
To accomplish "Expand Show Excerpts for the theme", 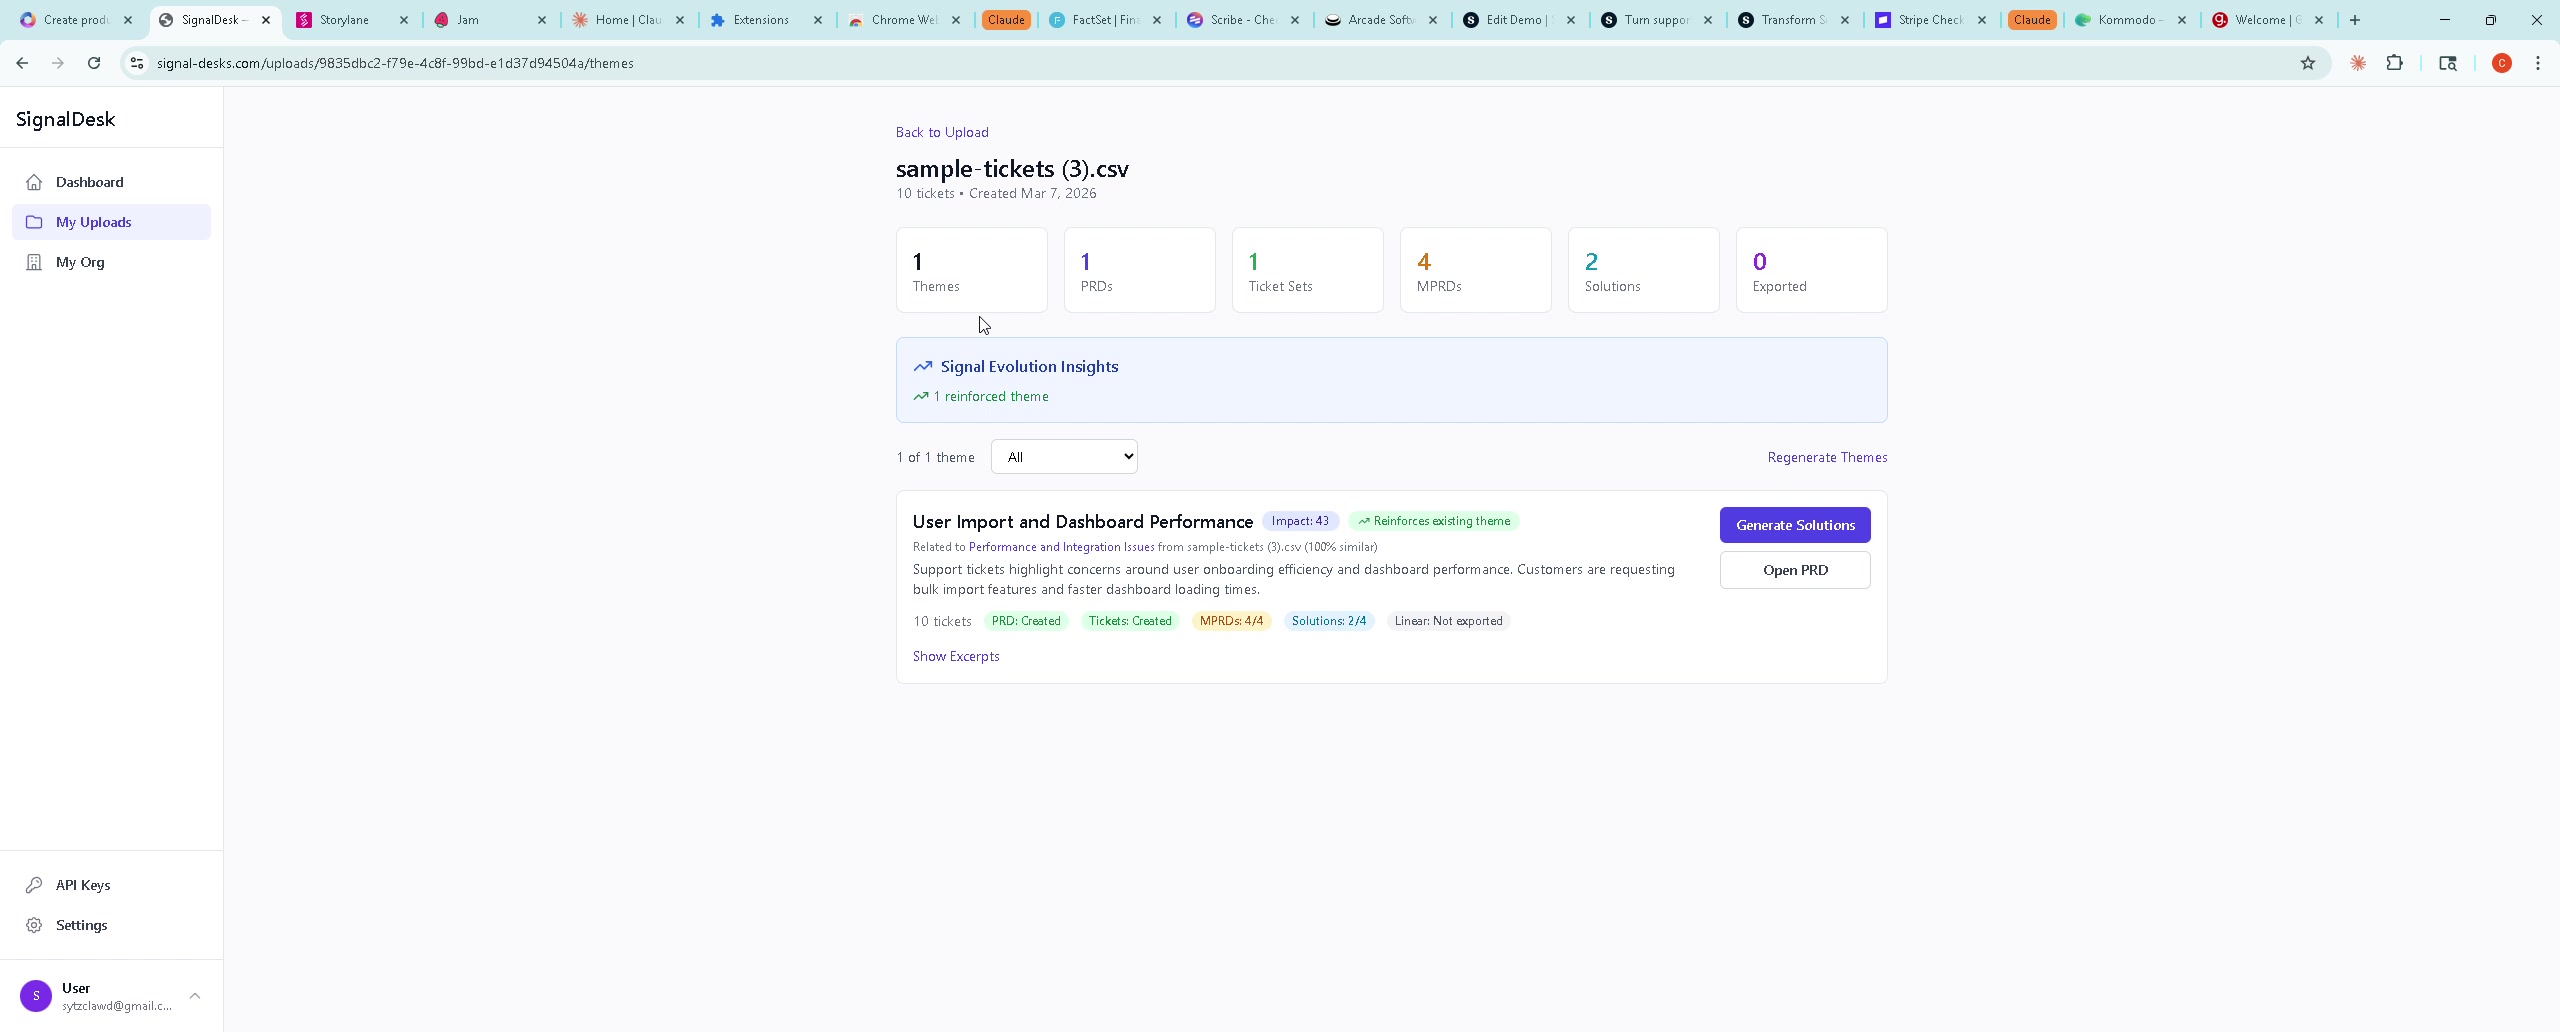I will pos(955,656).
